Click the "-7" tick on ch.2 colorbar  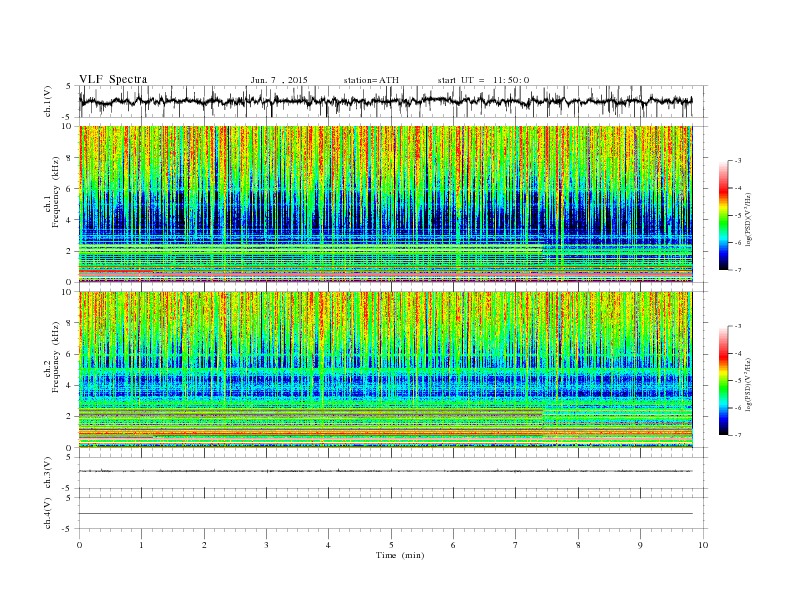pos(737,435)
